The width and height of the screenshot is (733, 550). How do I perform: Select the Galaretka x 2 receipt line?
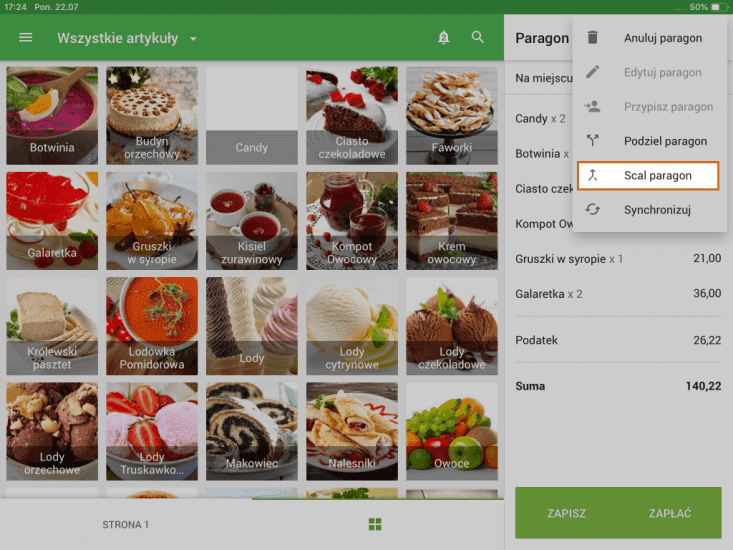click(x=618, y=293)
